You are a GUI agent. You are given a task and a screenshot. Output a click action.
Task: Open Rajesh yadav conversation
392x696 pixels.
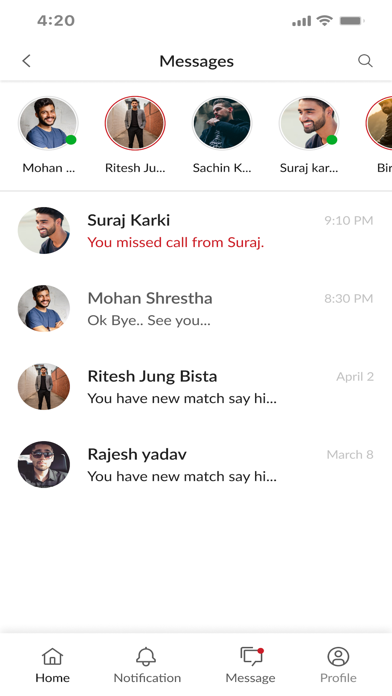pos(196,465)
